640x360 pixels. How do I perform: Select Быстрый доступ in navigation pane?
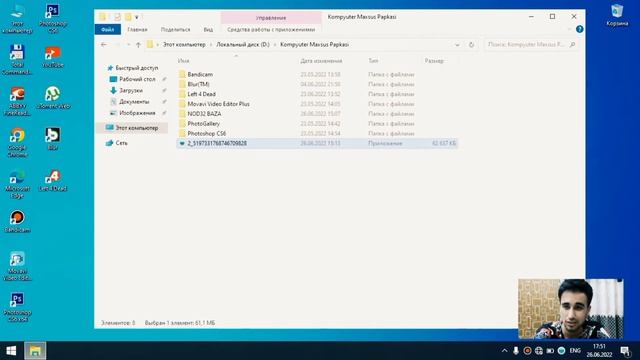pos(136,68)
